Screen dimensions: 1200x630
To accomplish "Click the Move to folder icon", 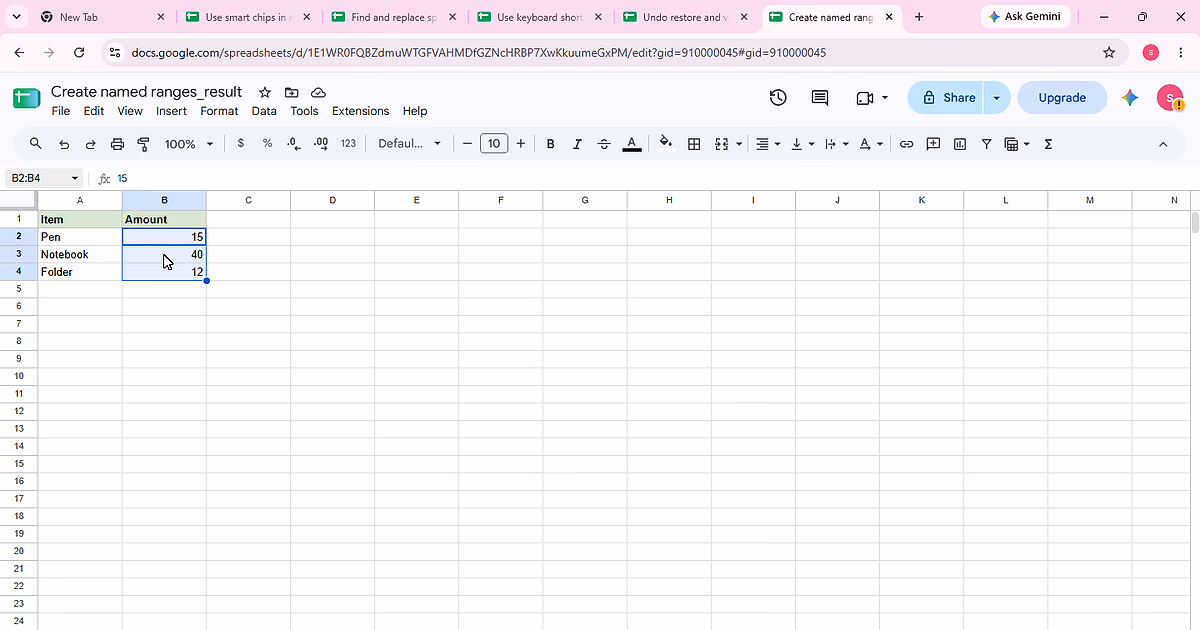I will click(x=291, y=92).
